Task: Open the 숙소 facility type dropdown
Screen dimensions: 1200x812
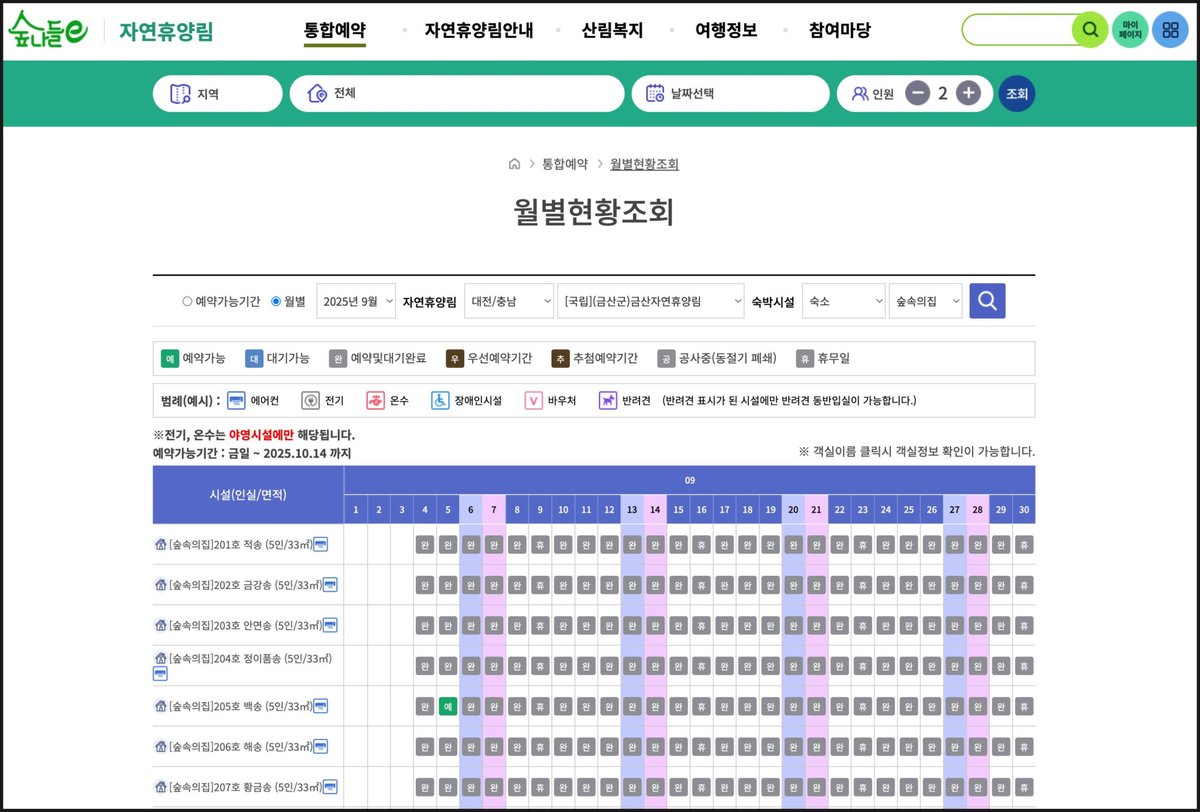Action: [x=844, y=301]
